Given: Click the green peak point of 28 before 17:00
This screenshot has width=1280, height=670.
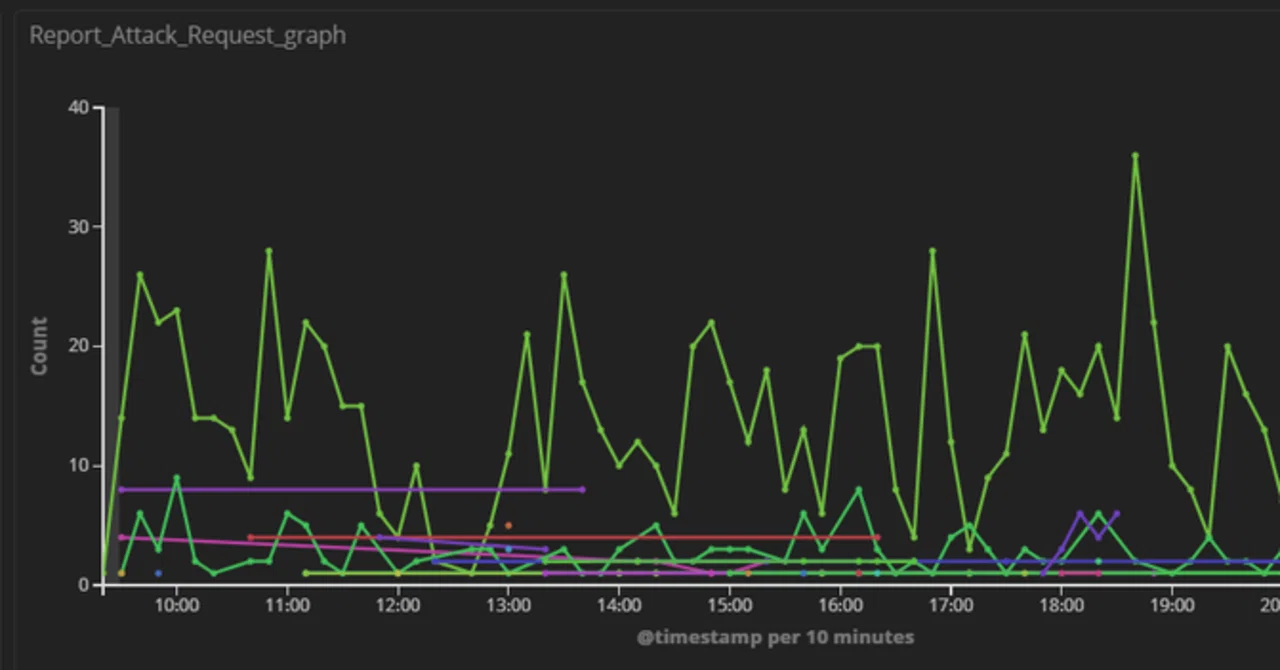Looking at the screenshot, I should pyautogui.click(x=932, y=251).
